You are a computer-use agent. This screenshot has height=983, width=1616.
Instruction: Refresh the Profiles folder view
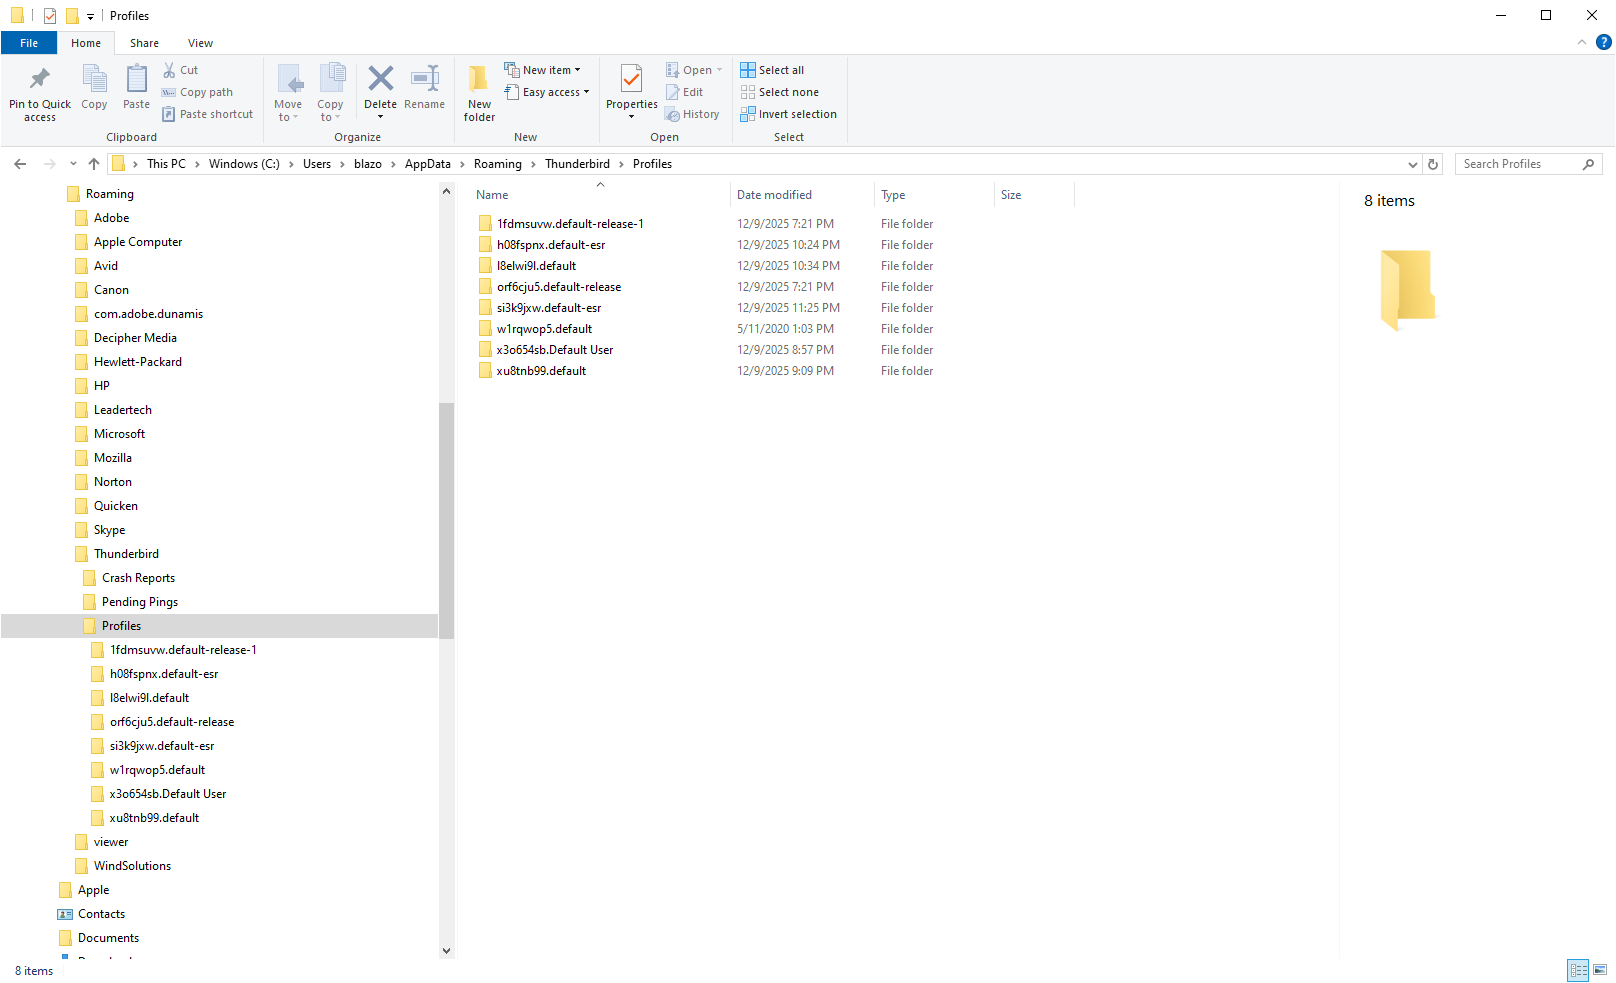coord(1433,164)
